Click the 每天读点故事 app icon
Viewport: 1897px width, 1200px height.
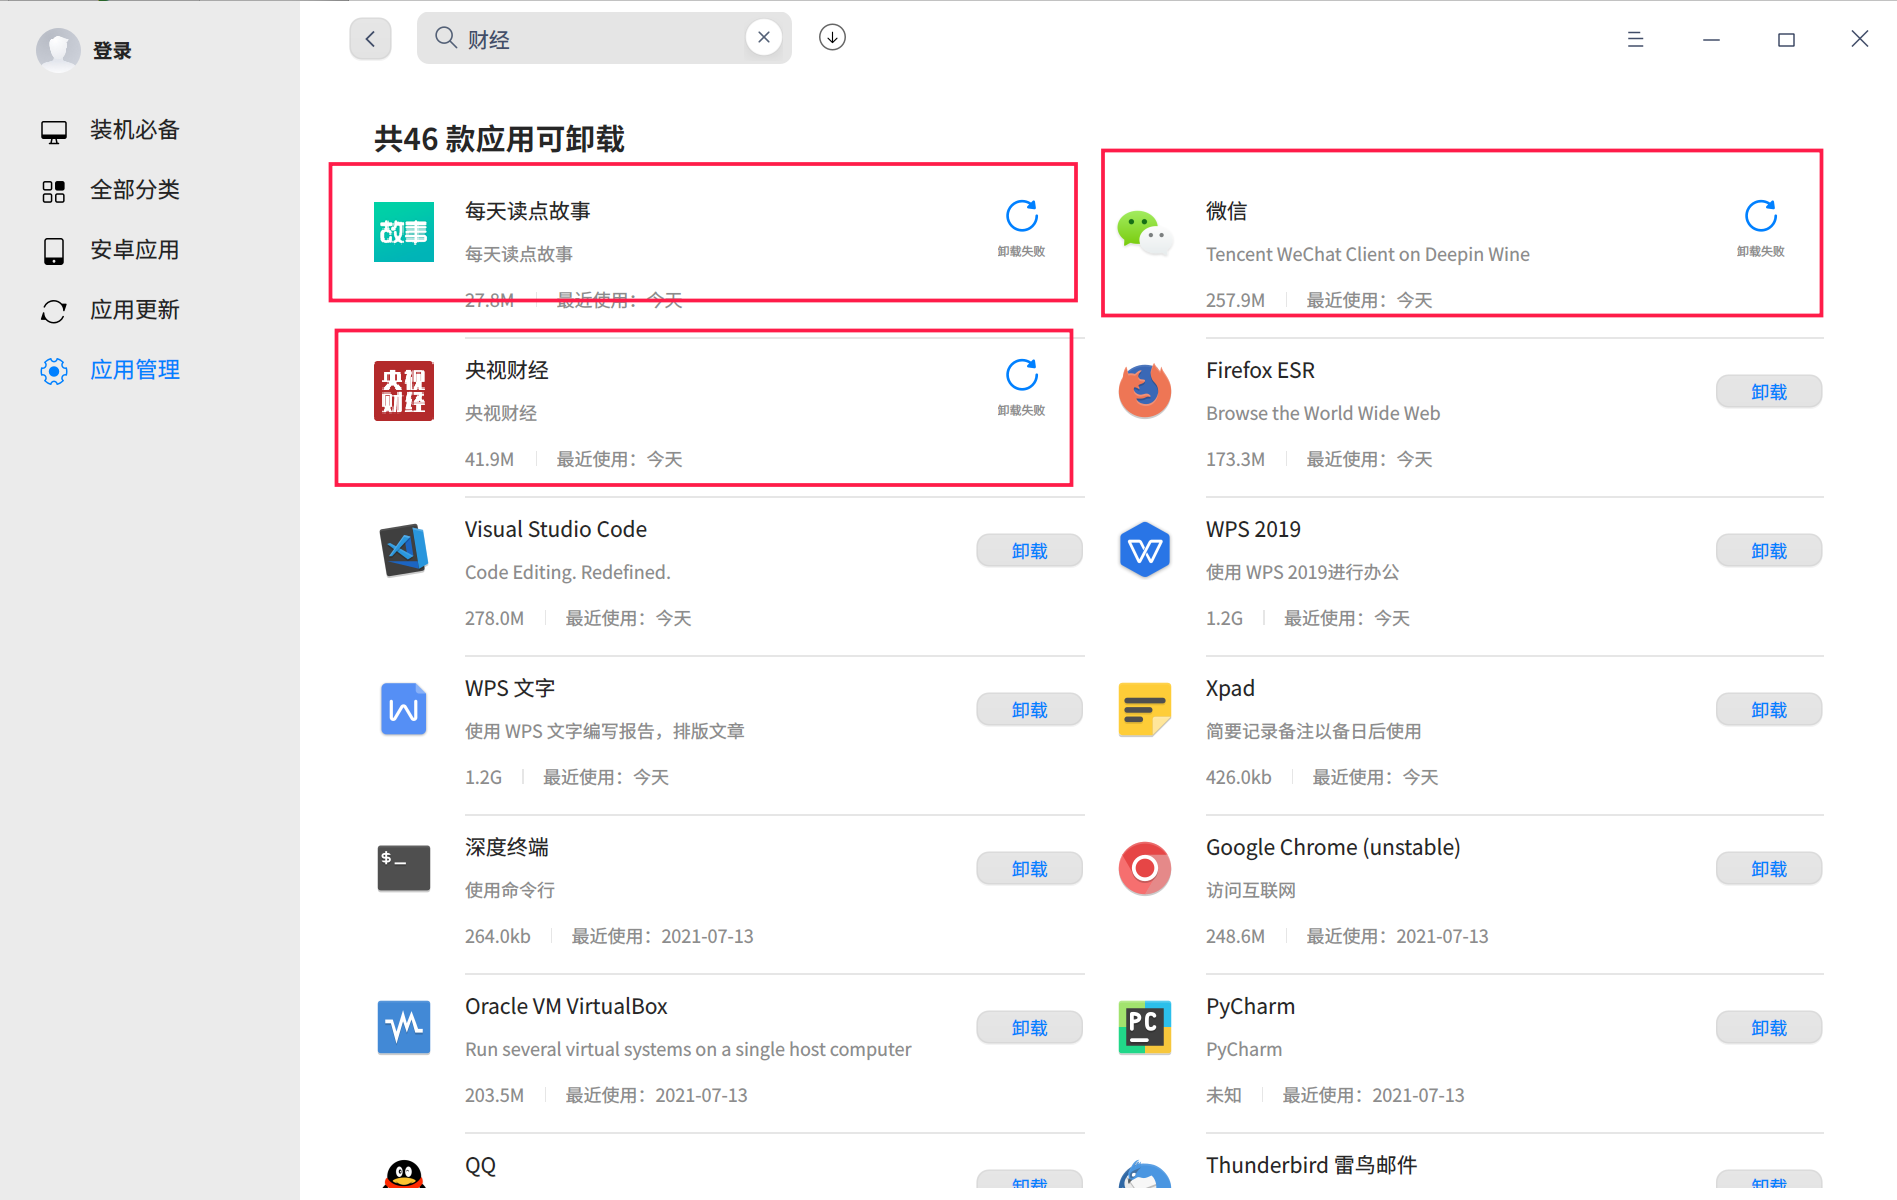(404, 232)
